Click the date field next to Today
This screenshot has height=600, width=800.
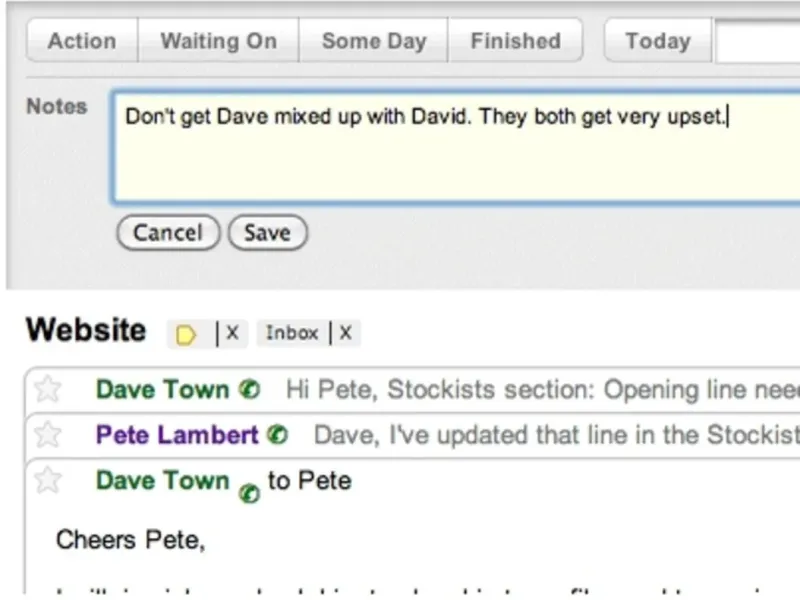757,42
